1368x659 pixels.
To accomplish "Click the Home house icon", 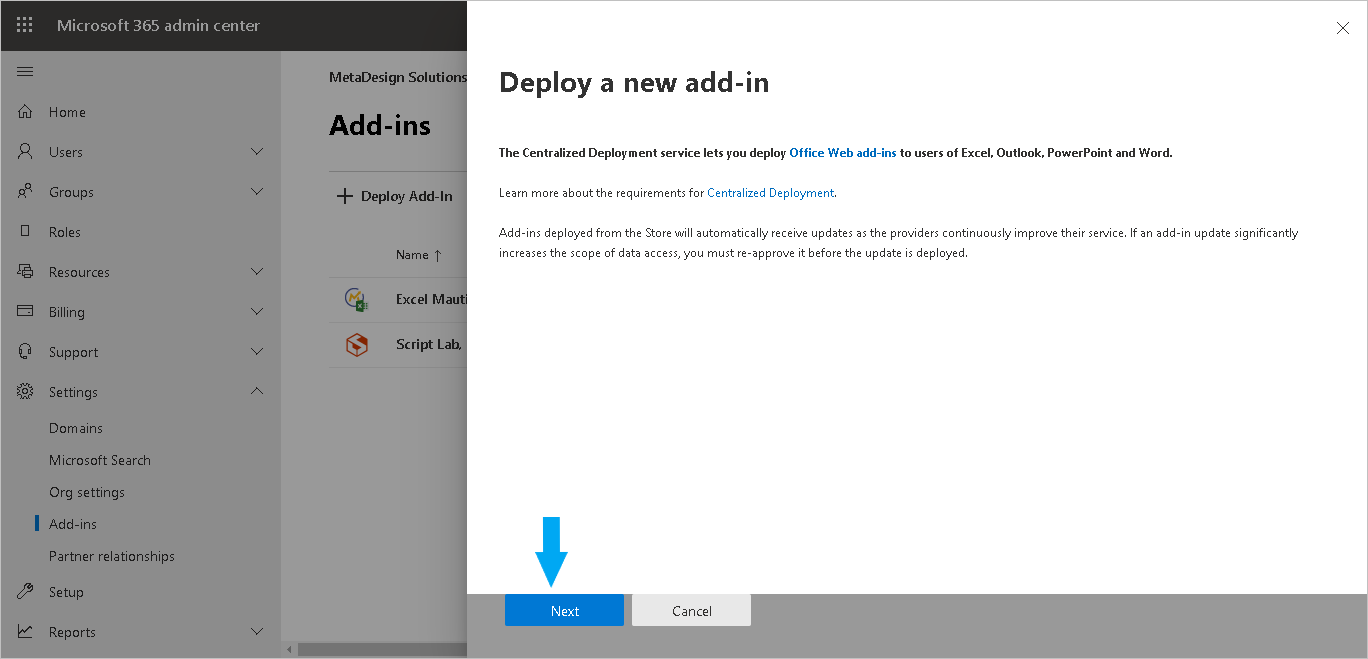I will pos(26,112).
